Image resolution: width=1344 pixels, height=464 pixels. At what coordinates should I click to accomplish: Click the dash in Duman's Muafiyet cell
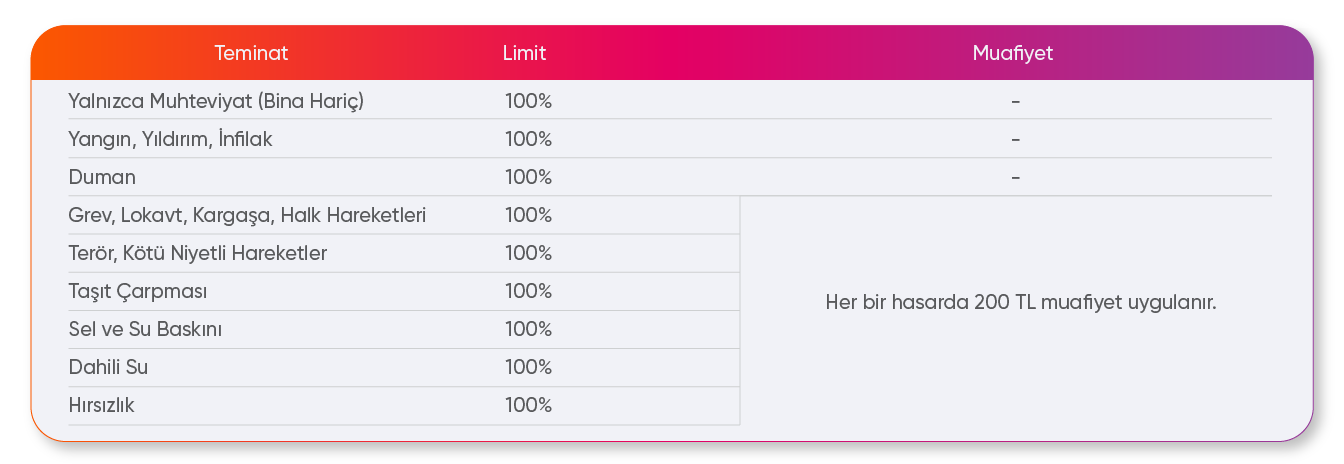coord(1015,177)
